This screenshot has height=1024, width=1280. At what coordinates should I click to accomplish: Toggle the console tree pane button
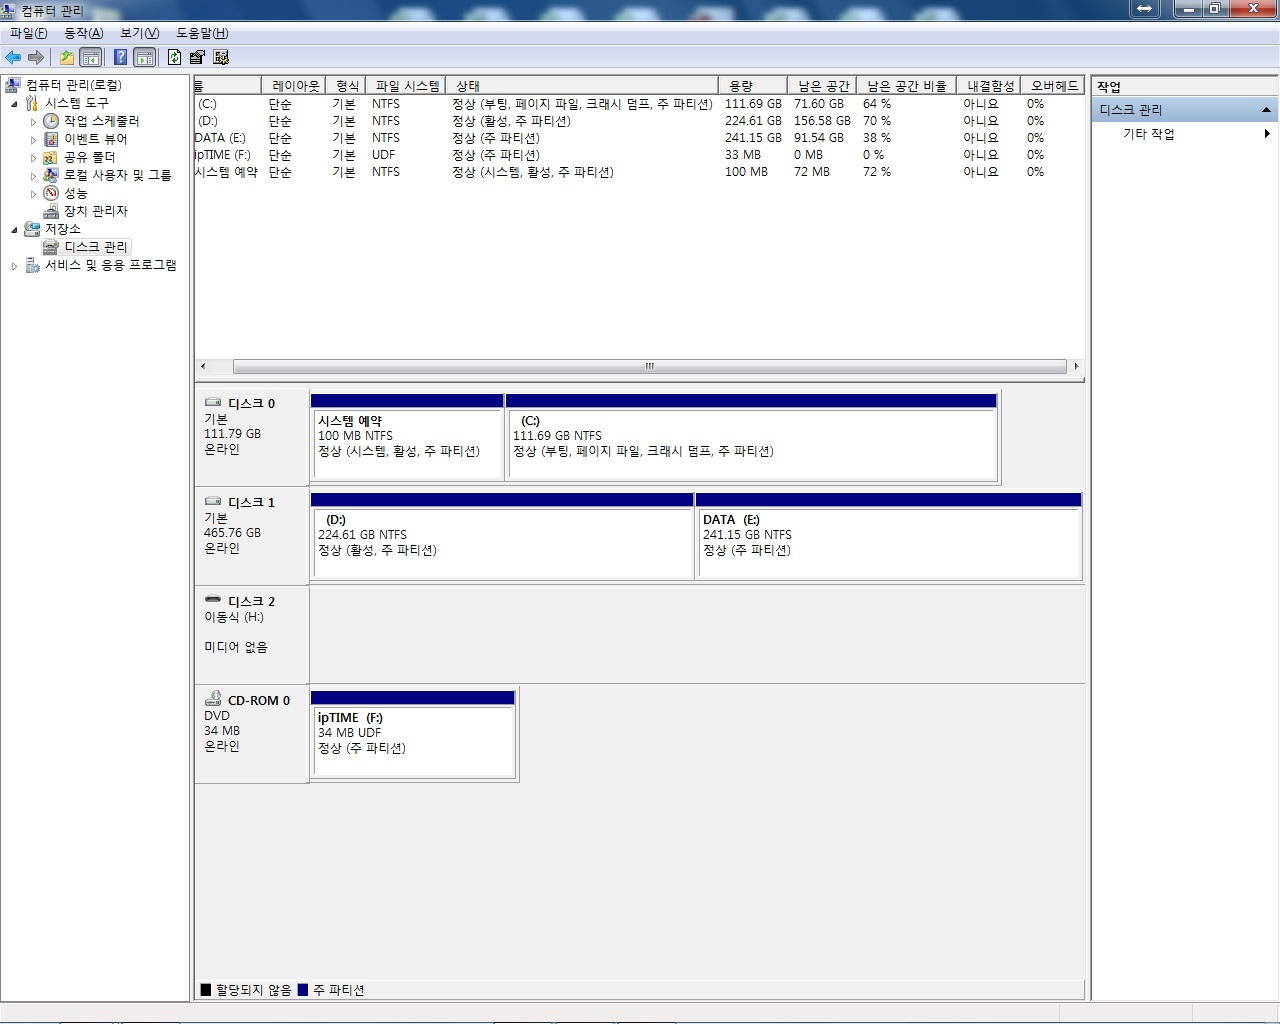91,58
